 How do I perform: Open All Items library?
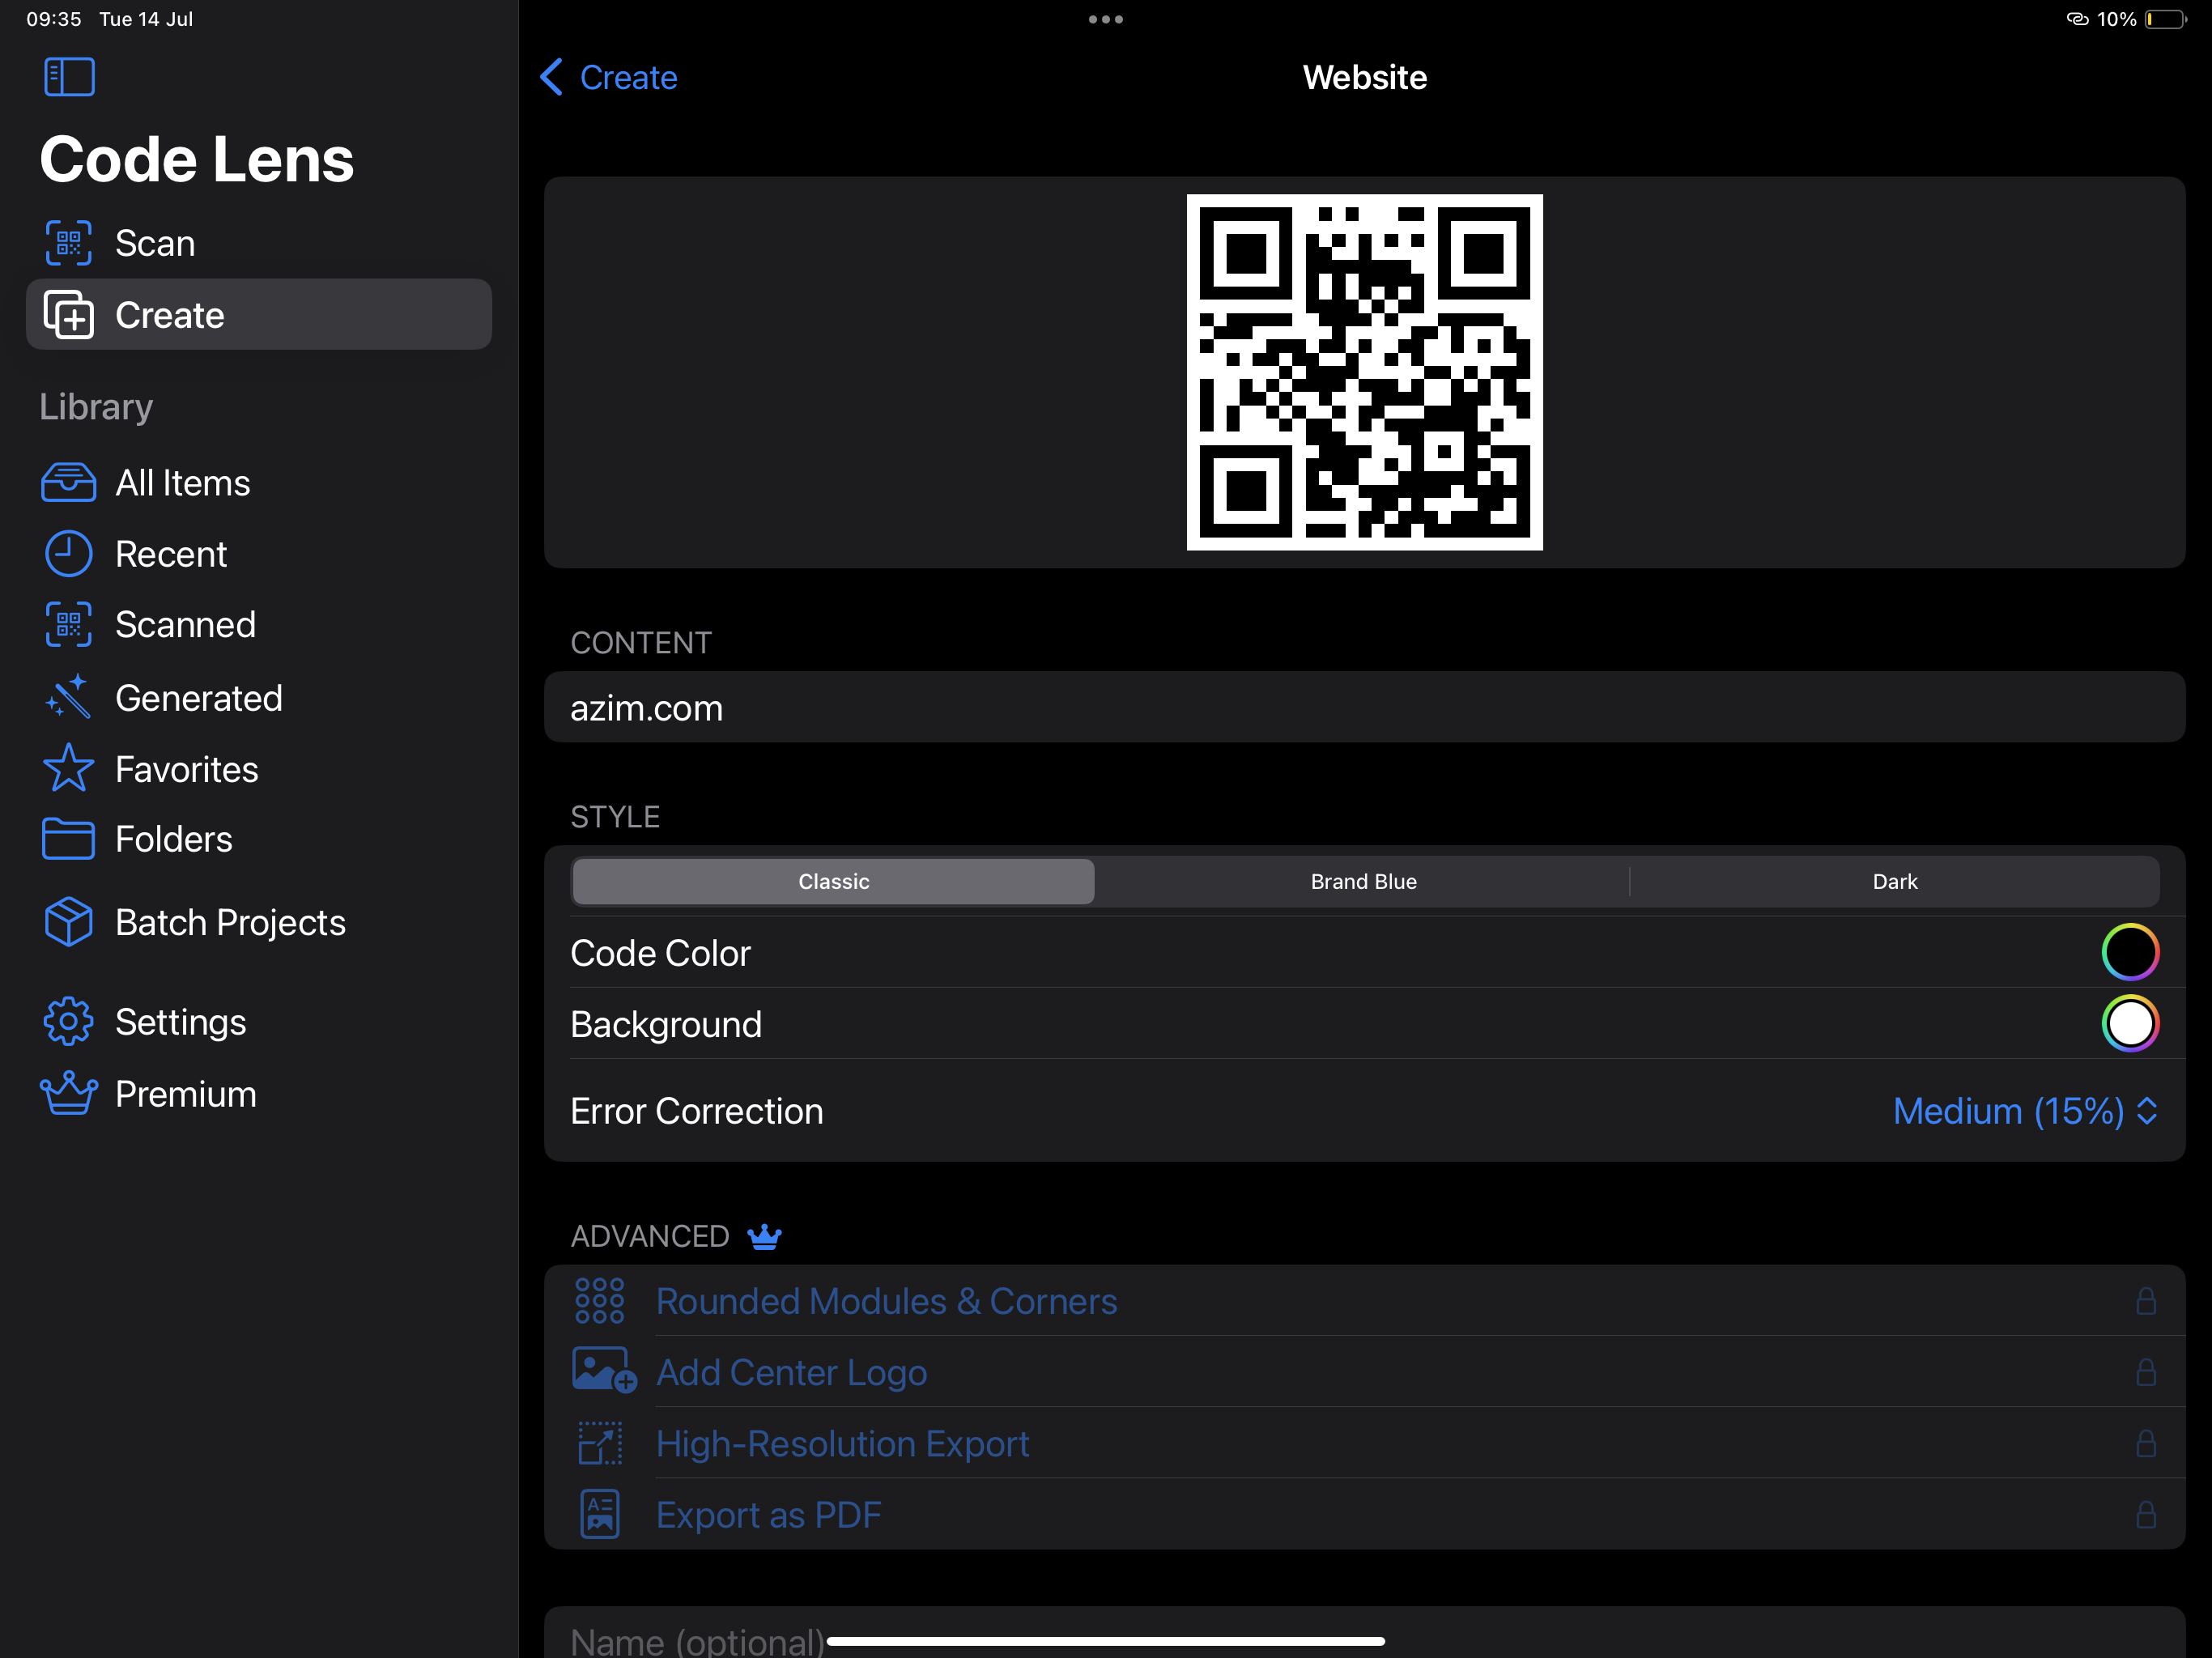coord(259,483)
